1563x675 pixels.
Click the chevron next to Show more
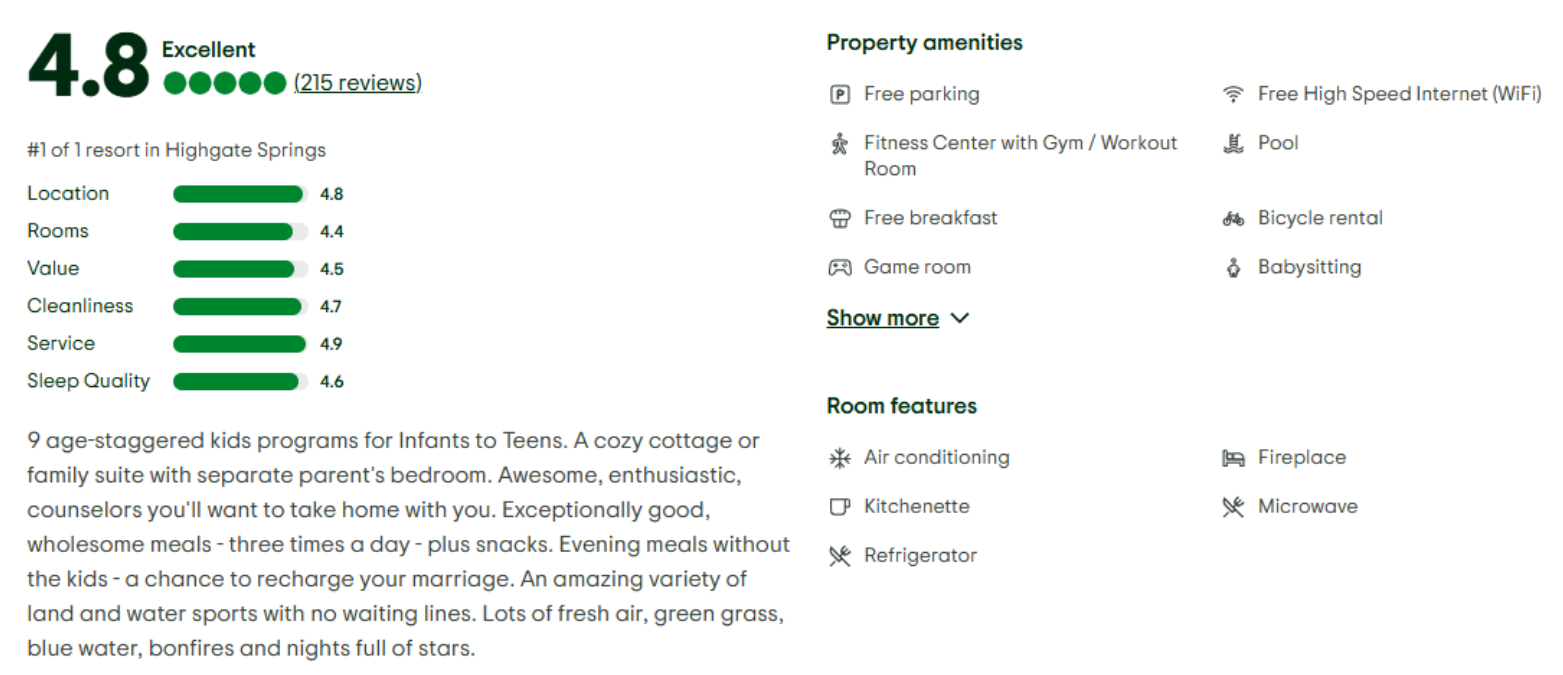pyautogui.click(x=960, y=318)
